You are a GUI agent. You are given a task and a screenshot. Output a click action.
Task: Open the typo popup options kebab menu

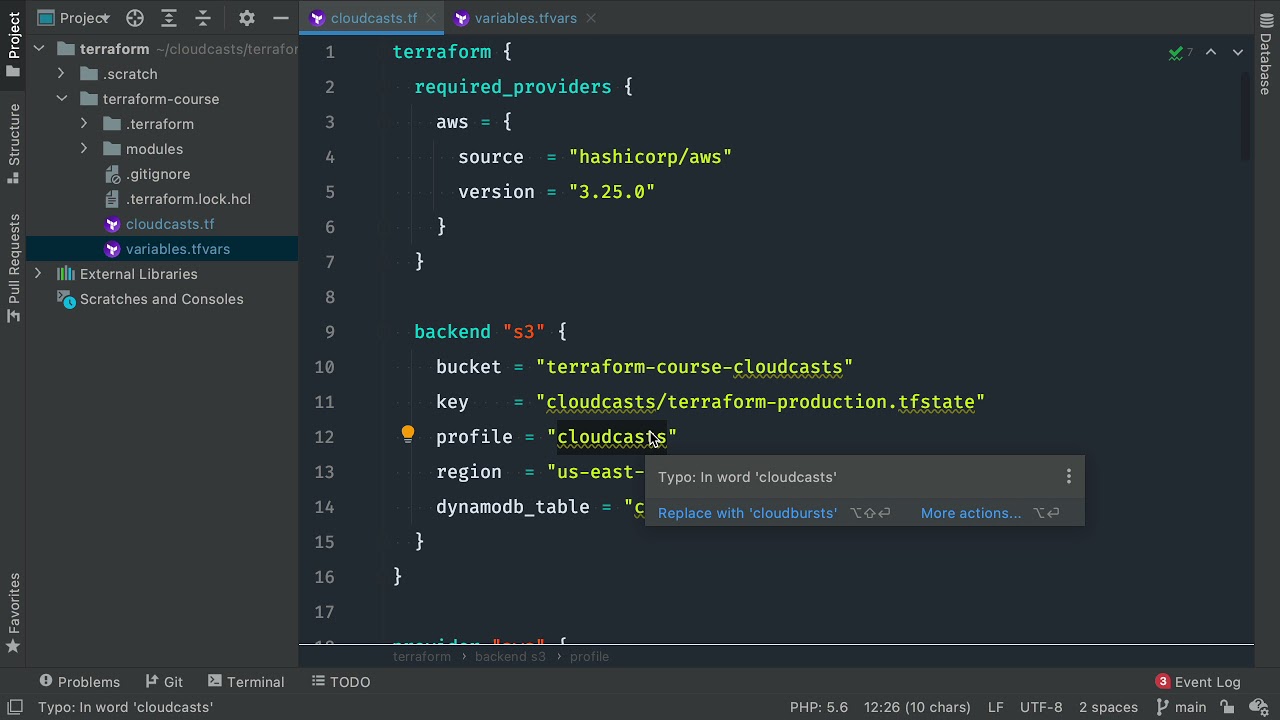1069,477
